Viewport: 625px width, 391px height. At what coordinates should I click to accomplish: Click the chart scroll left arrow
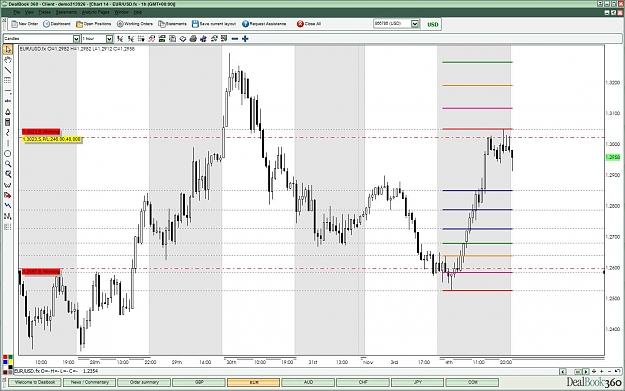coord(562,371)
